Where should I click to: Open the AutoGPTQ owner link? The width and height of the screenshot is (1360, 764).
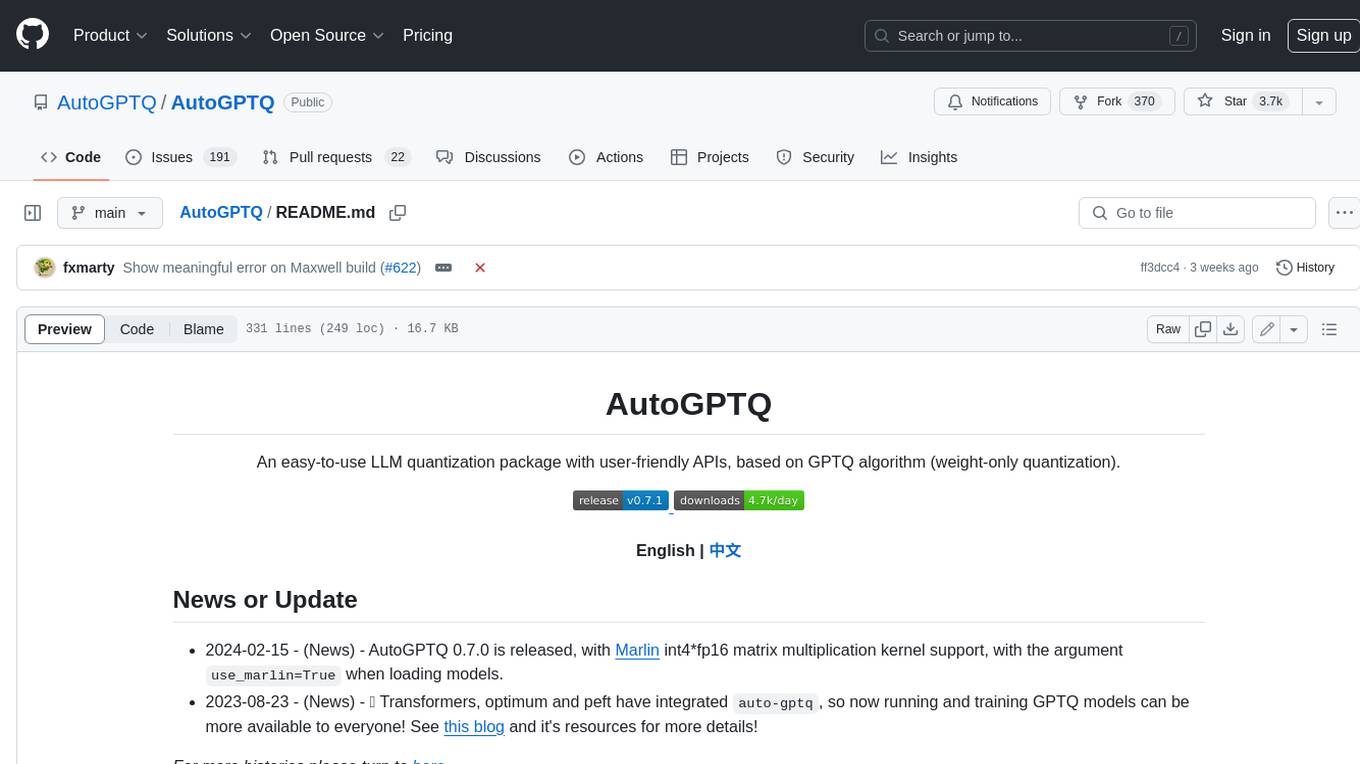[107, 102]
